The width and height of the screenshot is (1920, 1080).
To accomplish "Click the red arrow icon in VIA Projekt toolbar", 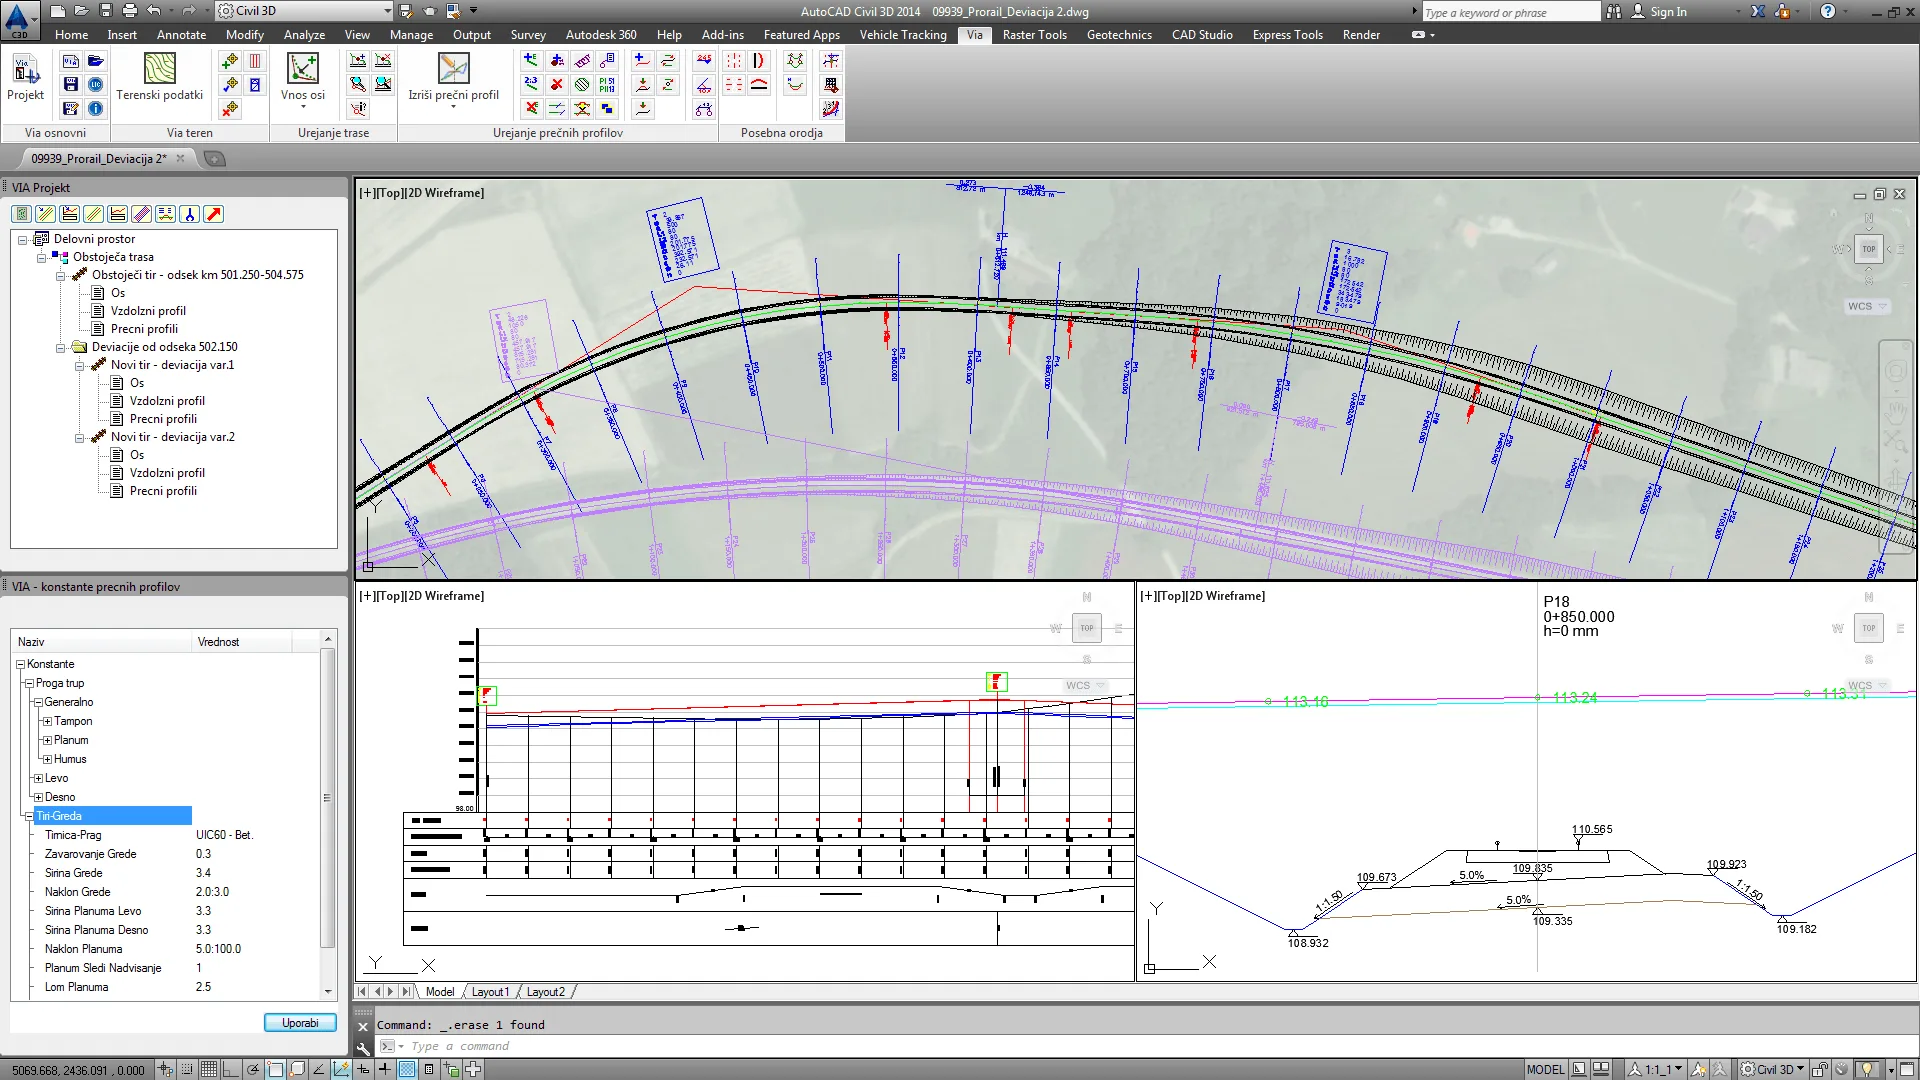I will pyautogui.click(x=214, y=214).
